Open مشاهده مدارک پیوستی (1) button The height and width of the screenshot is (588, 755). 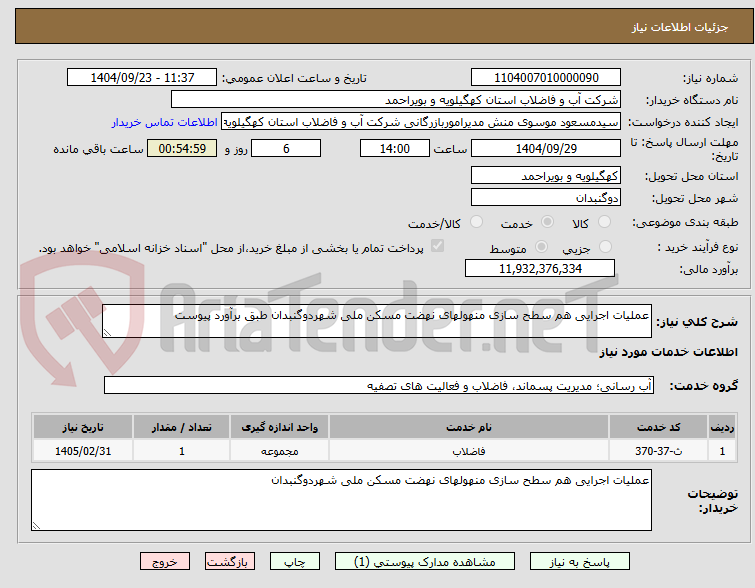[x=425, y=562]
